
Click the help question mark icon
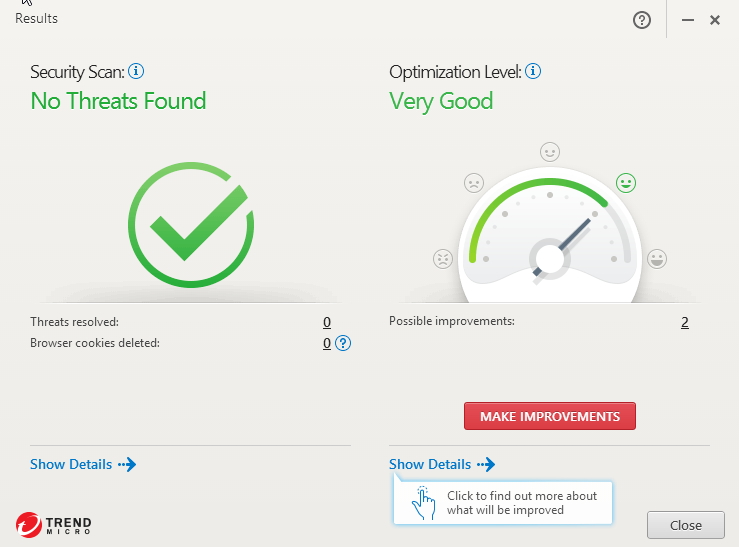(642, 20)
